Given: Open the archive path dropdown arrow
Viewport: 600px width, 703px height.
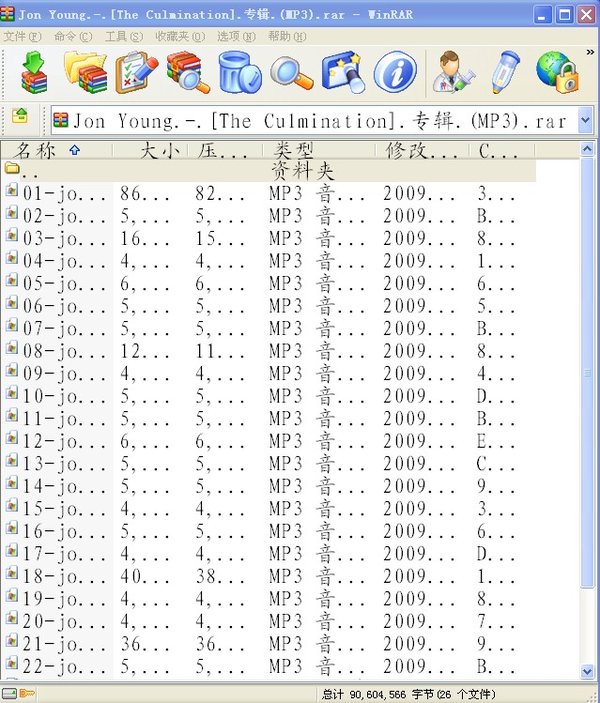Looking at the screenshot, I should click(x=585, y=120).
